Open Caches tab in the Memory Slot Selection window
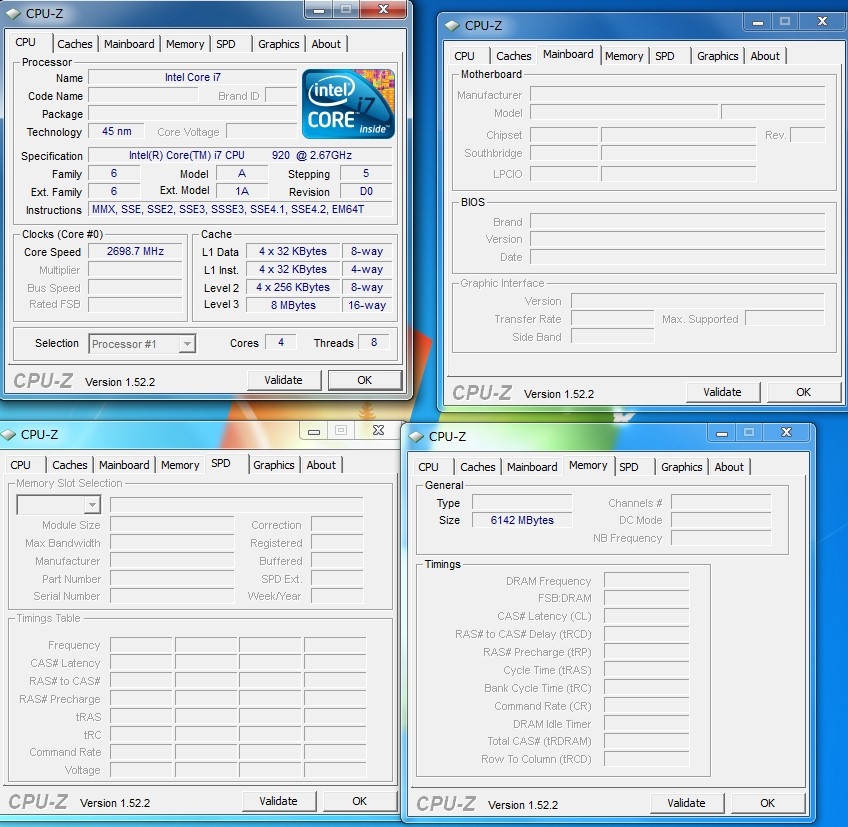 [70, 465]
